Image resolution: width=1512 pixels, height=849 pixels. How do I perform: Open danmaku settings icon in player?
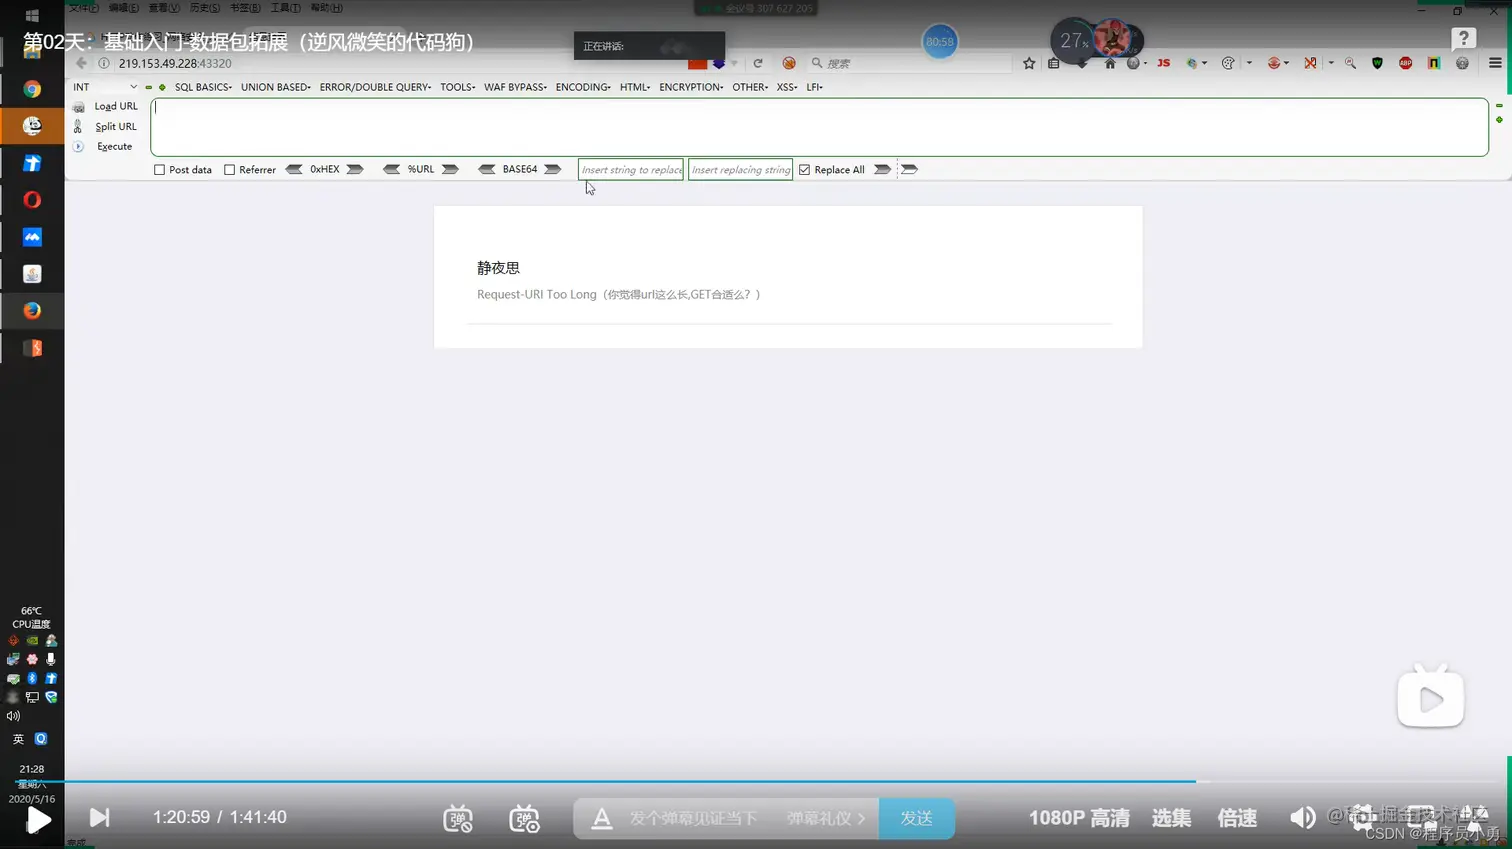(524, 818)
